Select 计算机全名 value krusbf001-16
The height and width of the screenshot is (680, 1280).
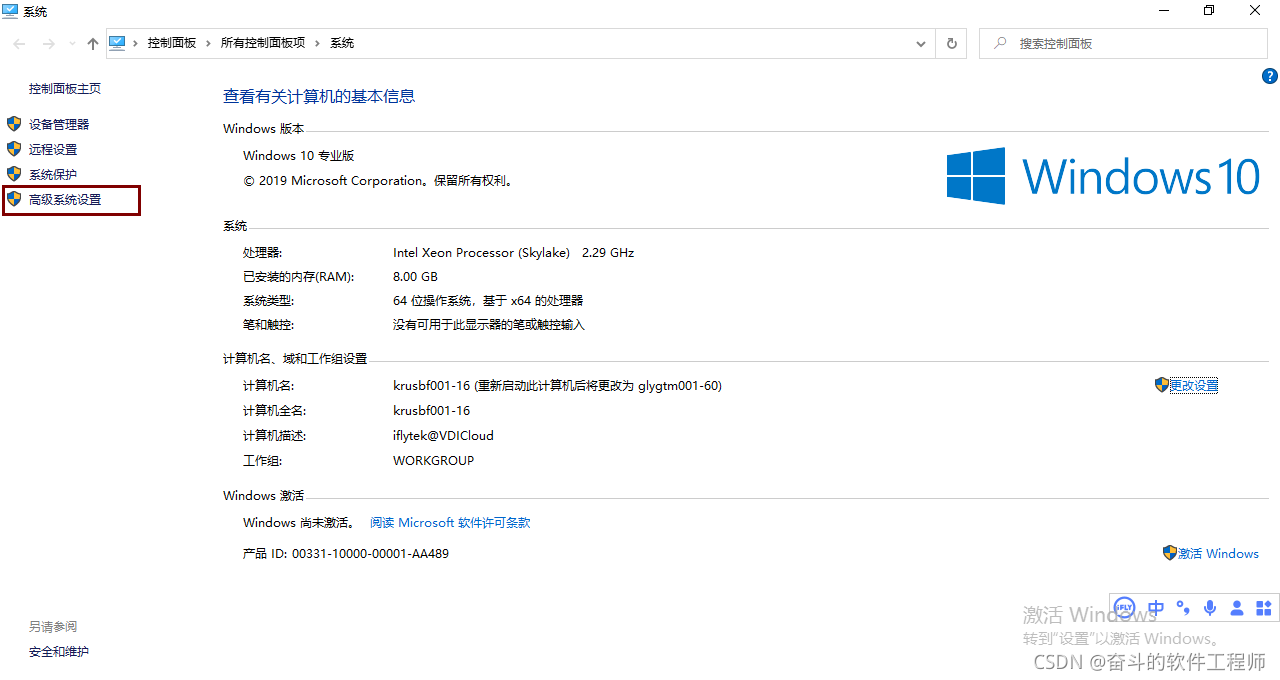[x=431, y=410]
